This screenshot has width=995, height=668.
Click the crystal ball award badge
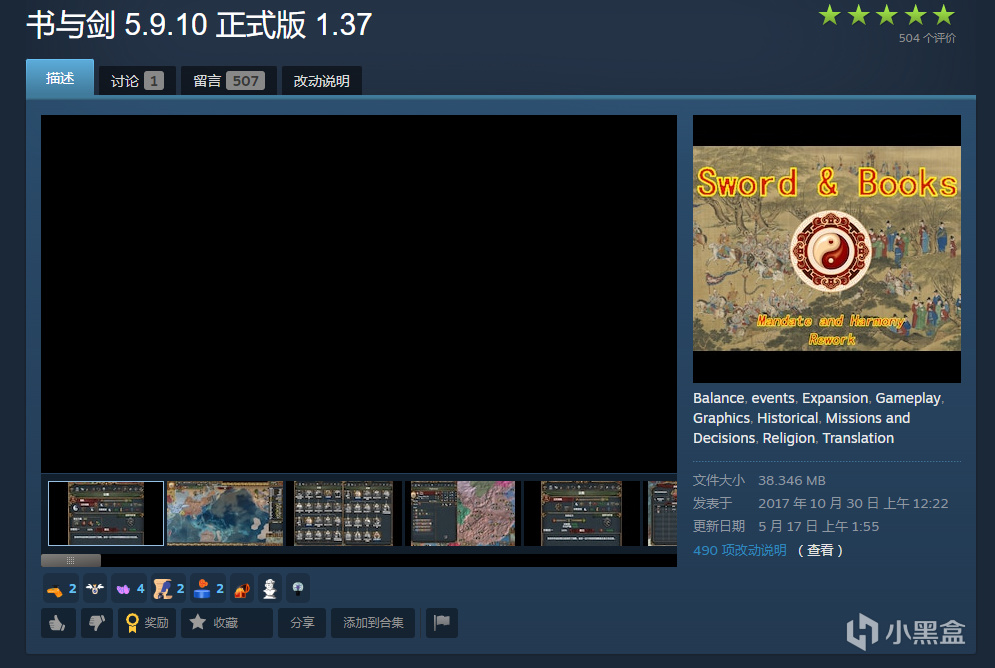[x=298, y=589]
